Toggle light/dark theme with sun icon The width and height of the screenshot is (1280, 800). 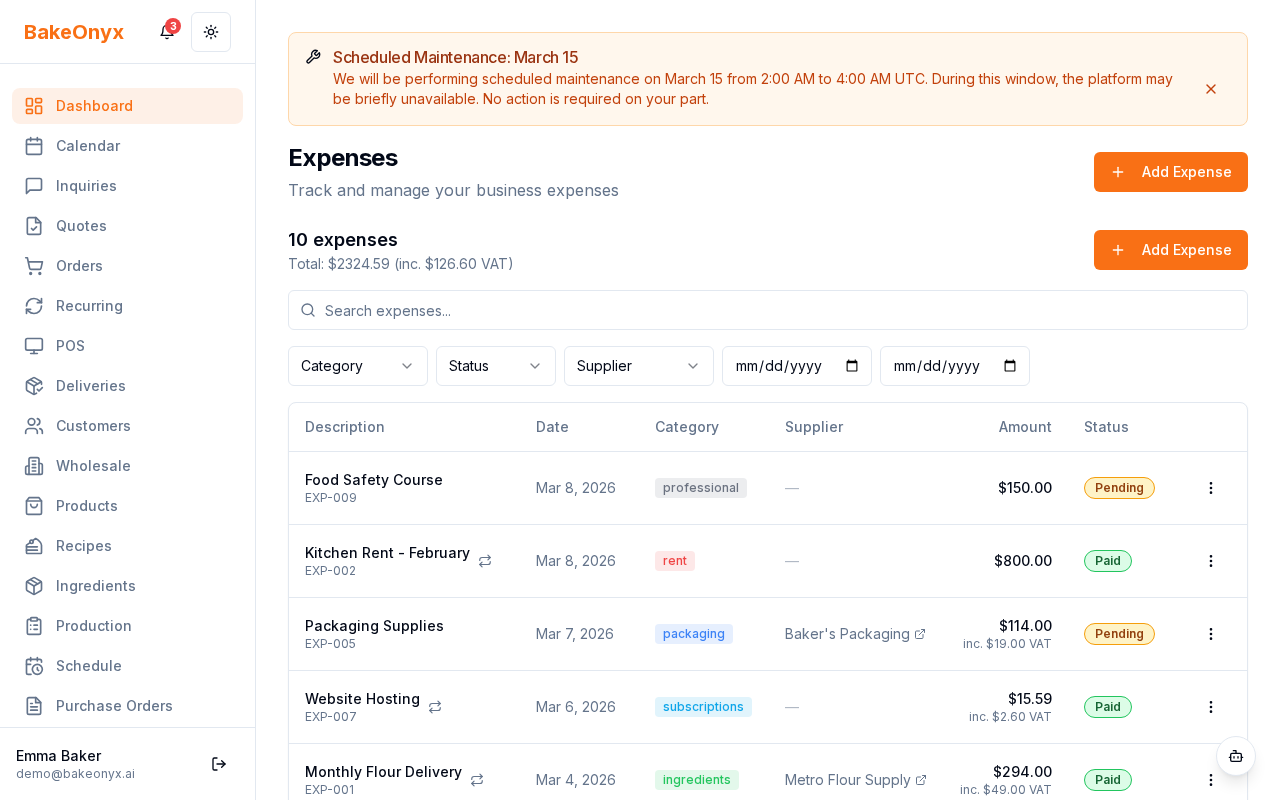pyautogui.click(x=211, y=32)
